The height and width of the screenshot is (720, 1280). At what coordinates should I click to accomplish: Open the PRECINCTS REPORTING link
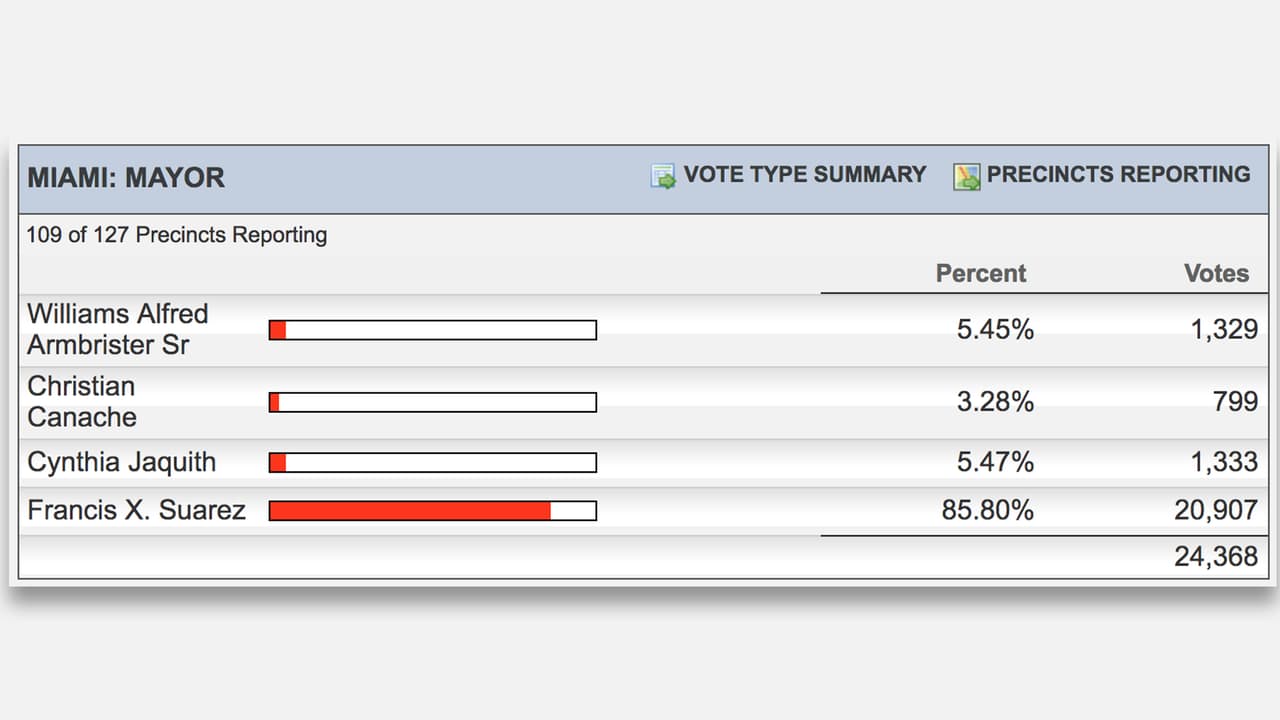pos(1118,175)
